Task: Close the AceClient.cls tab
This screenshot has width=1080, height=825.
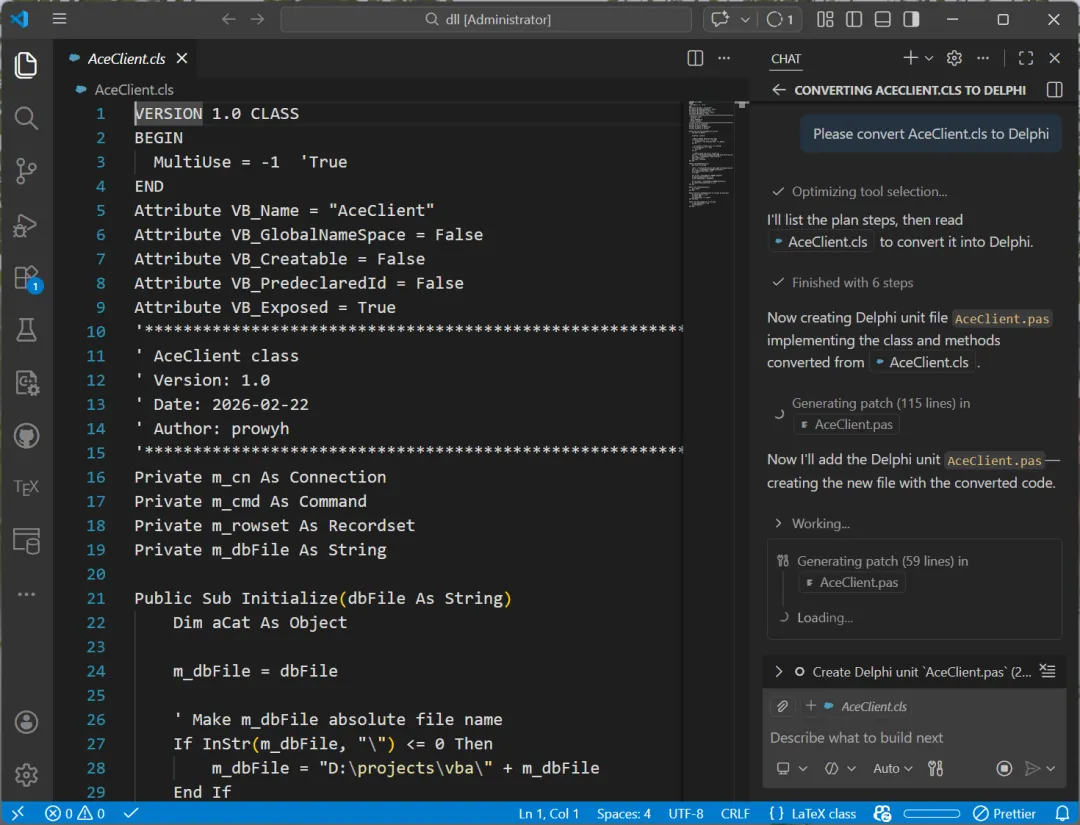Action: tap(182, 59)
